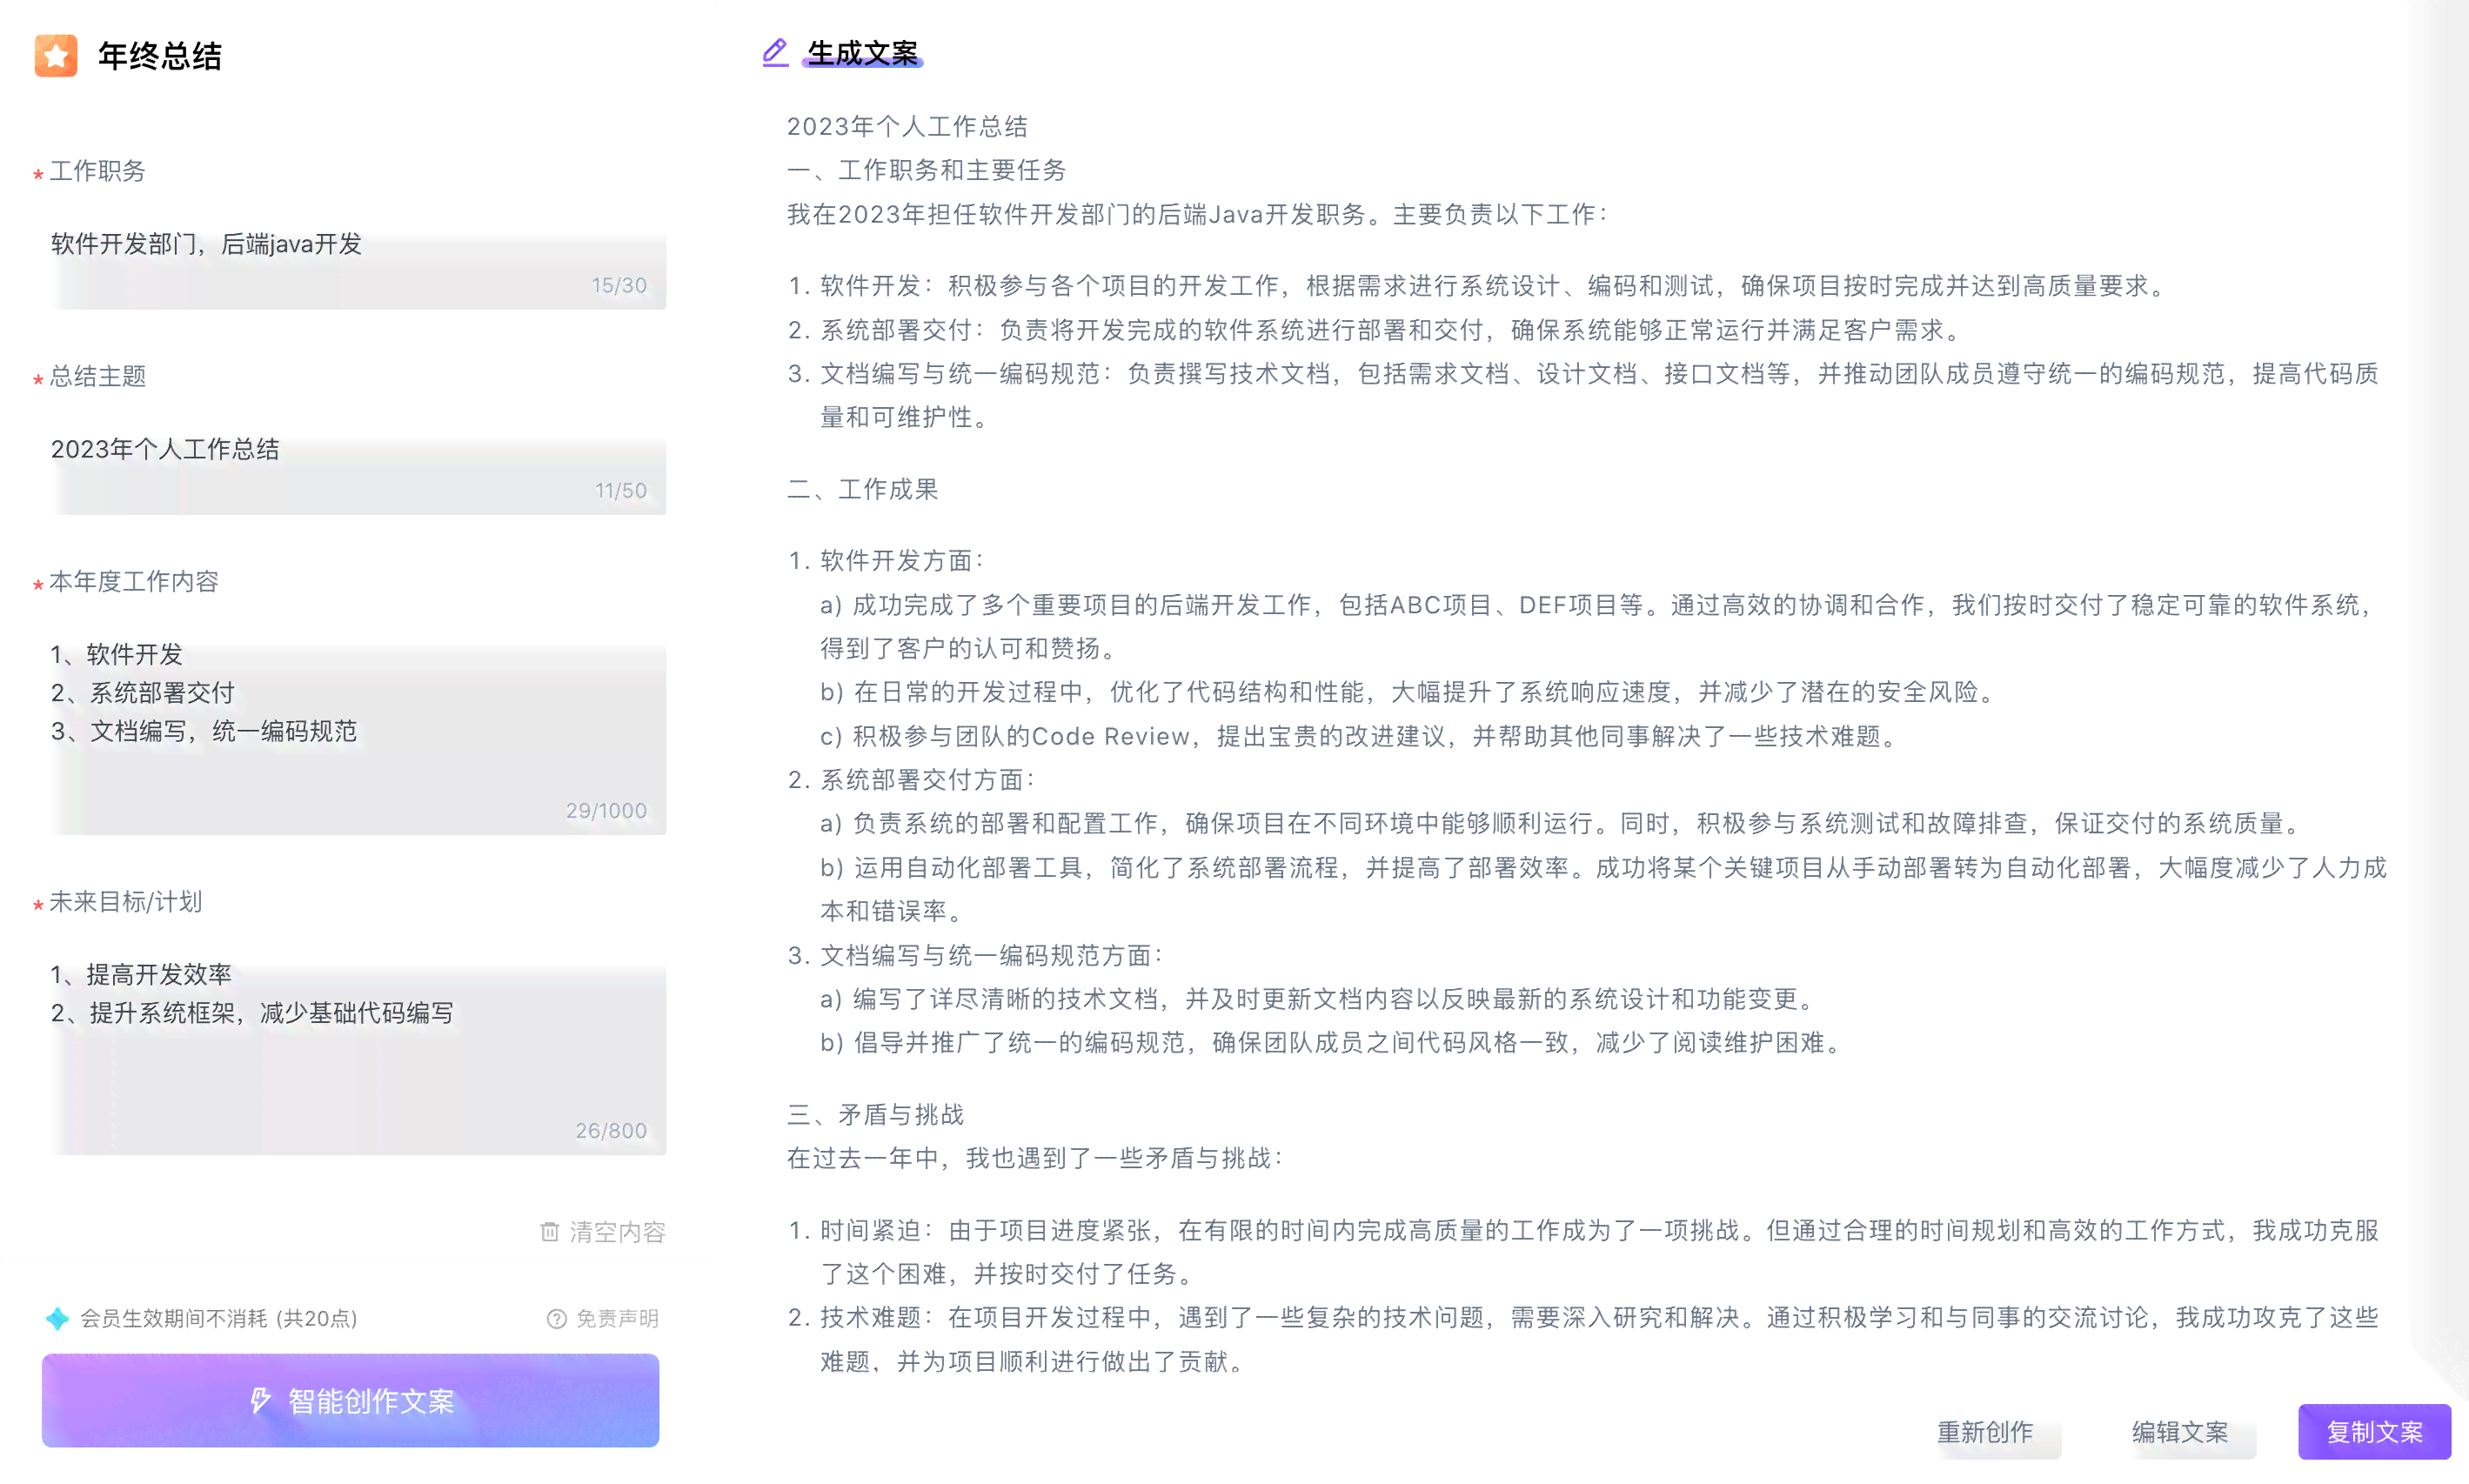2469x1484 pixels.
Task: Click the 总结主题 field label
Action: [97, 376]
